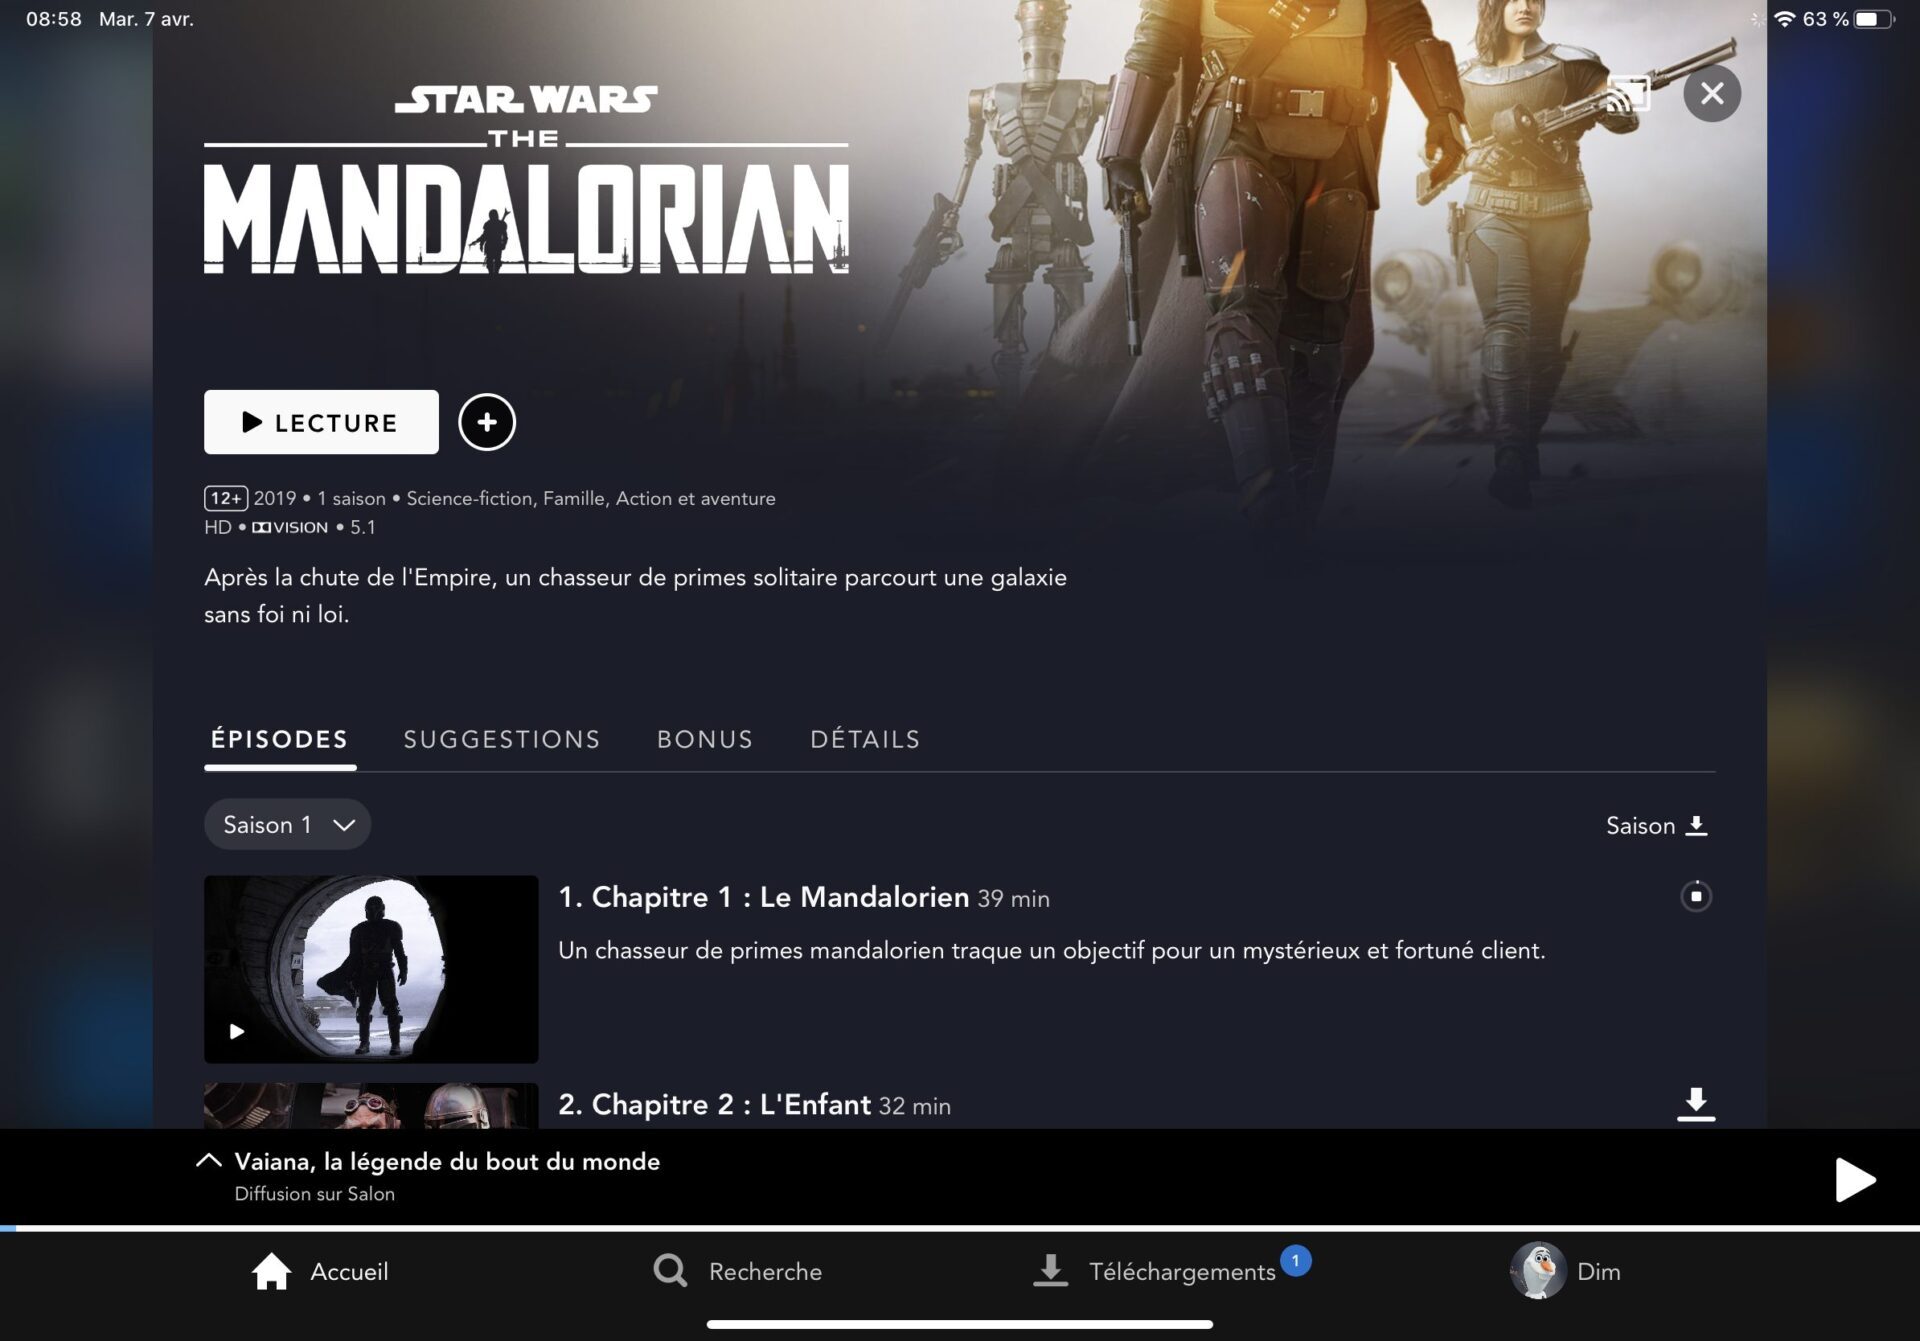Show the DÉTAILS tab
This screenshot has width=1920, height=1341.
[865, 740]
